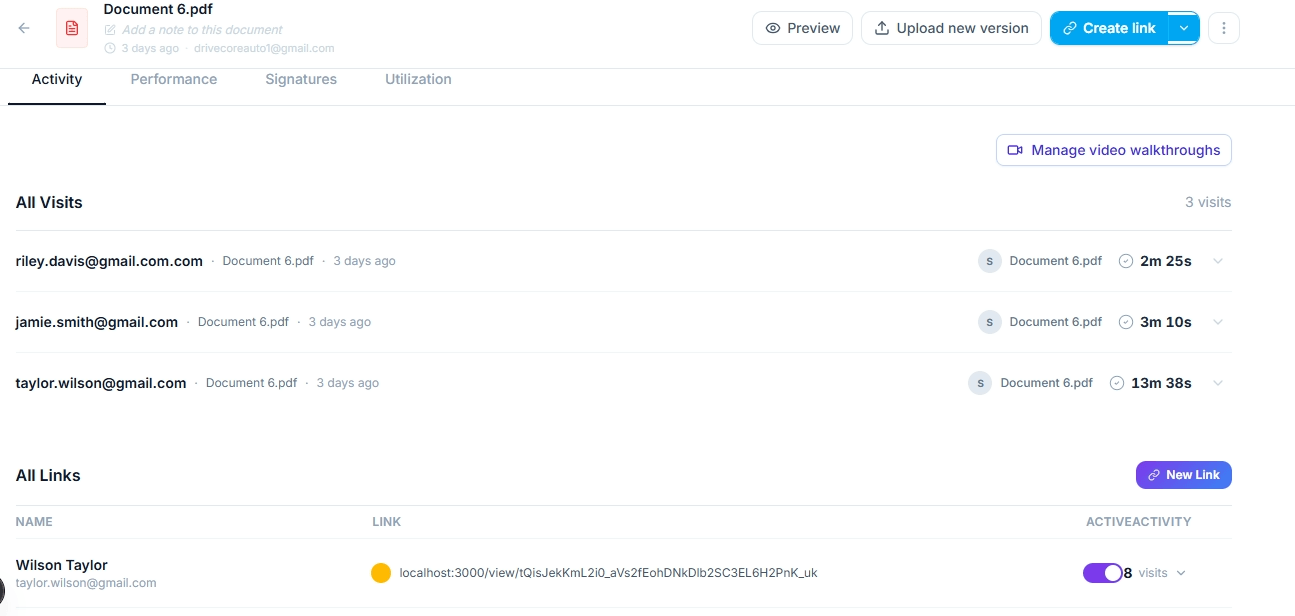Screen dimensions: 1295x616
Task: Expand the 8 visits activity for Wilson Taylor
Action: coord(1181,572)
